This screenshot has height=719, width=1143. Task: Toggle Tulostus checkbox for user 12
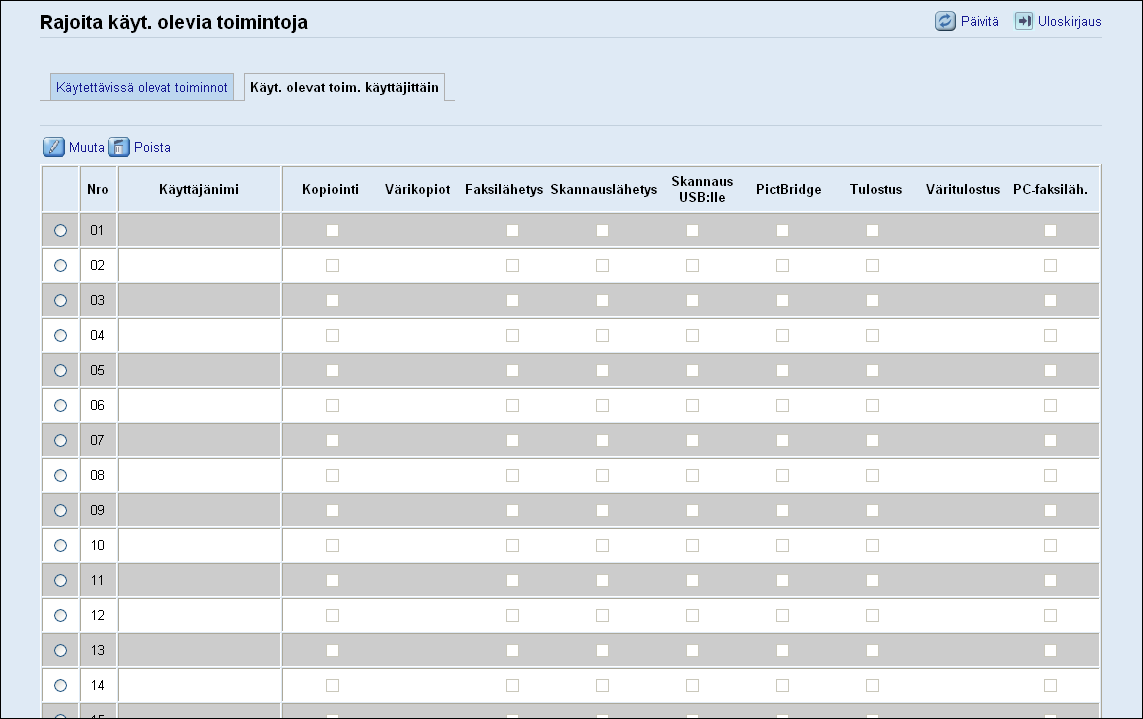[x=873, y=615]
